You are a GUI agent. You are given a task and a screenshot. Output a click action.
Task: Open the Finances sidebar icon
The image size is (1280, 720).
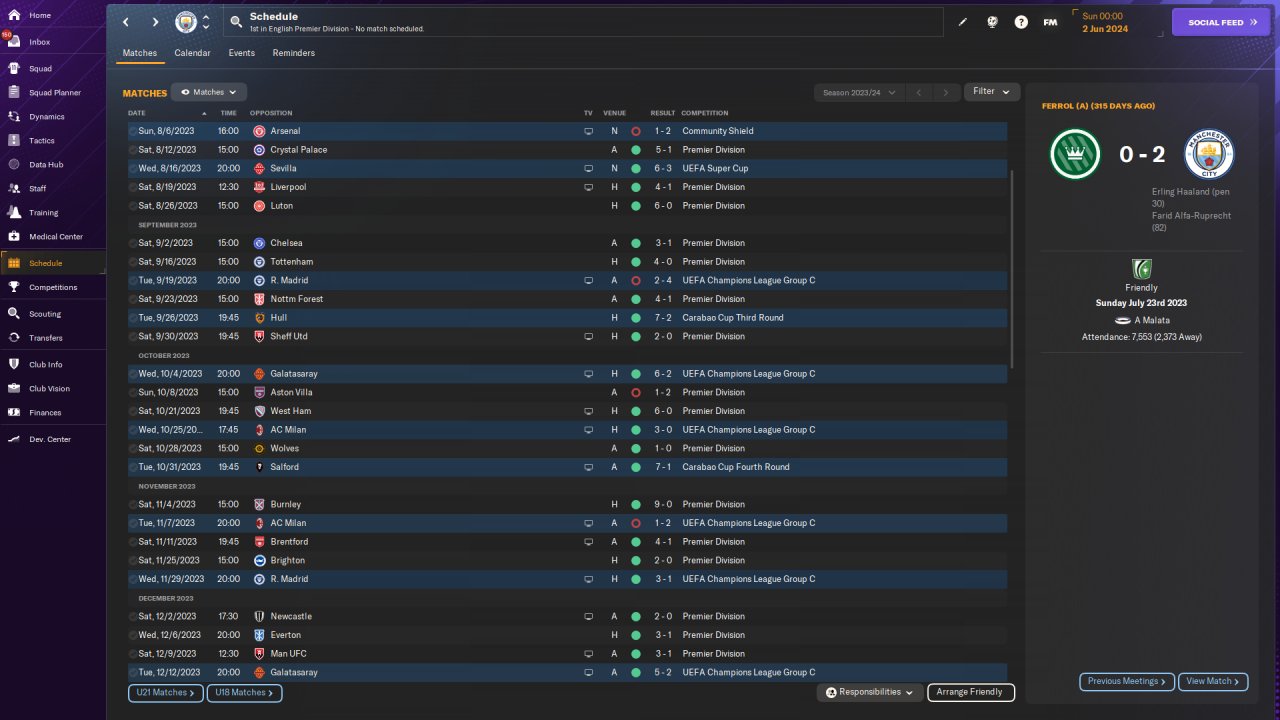pos(15,412)
